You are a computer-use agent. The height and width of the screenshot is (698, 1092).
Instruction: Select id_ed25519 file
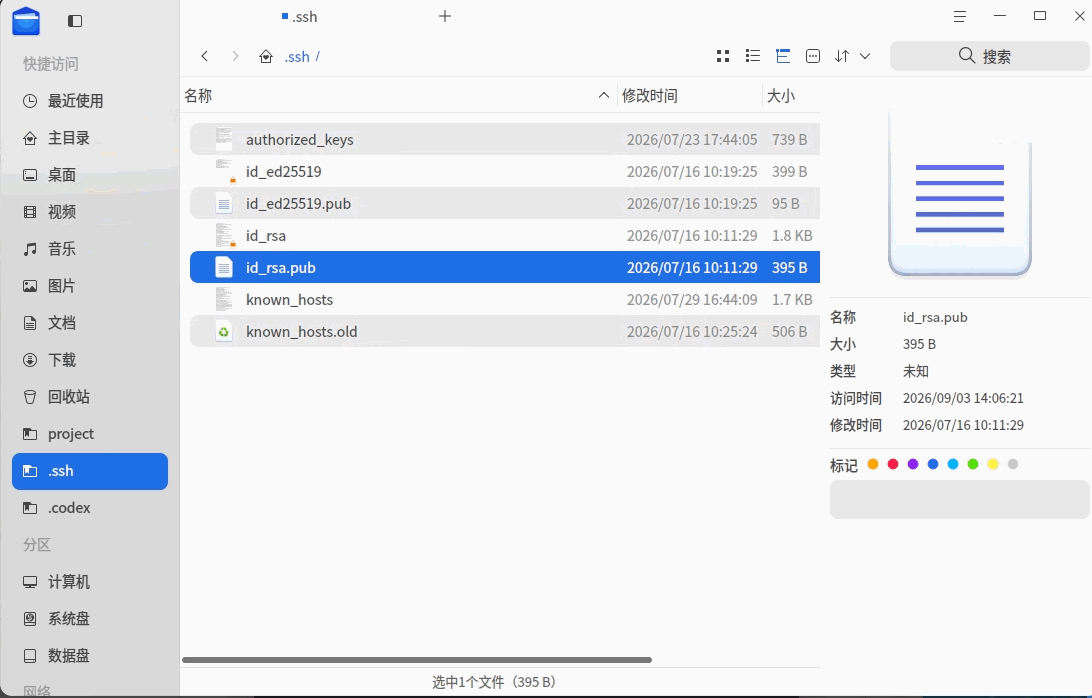(x=504, y=171)
